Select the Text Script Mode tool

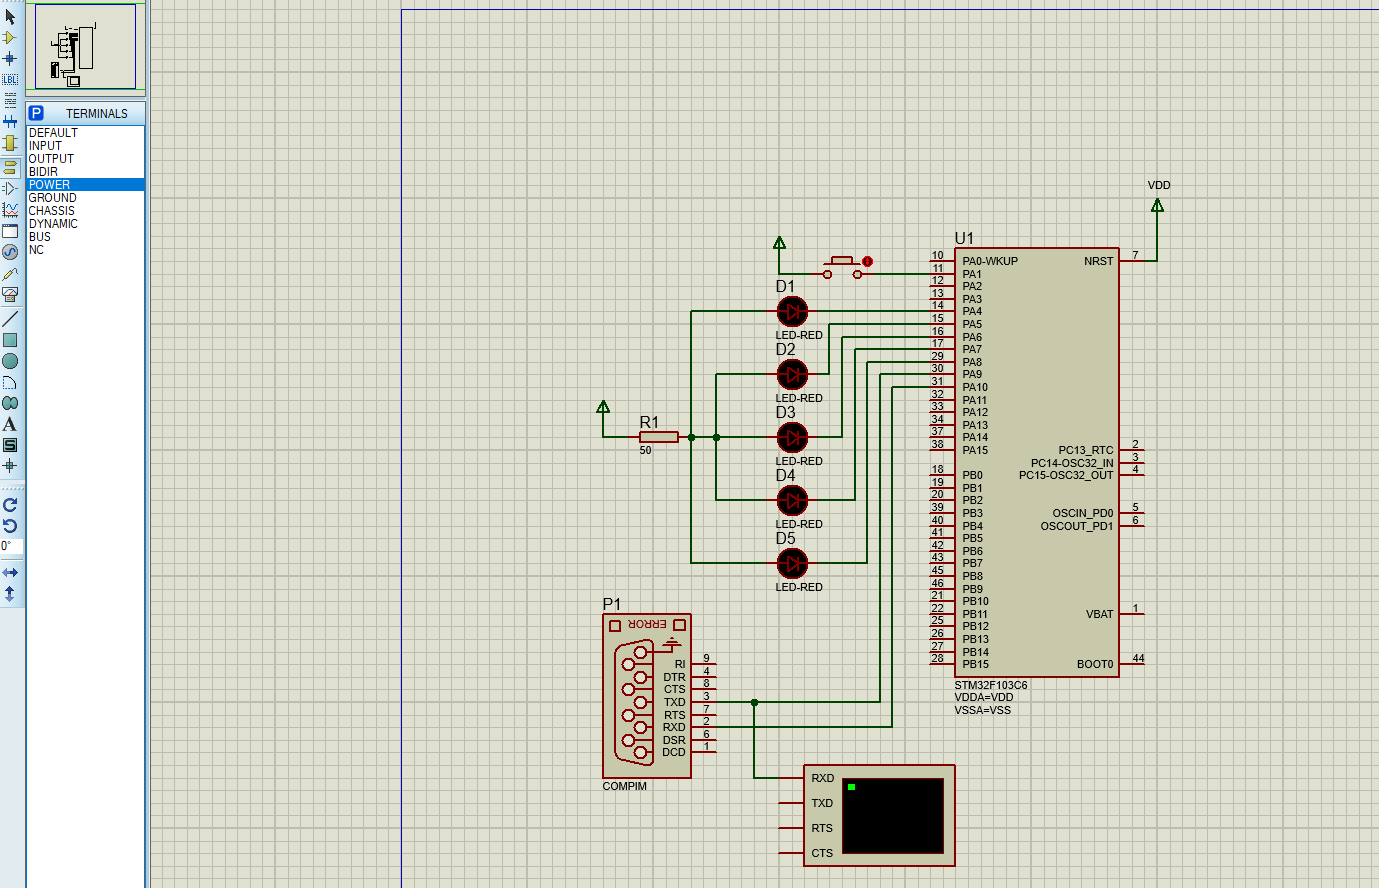coord(10,101)
